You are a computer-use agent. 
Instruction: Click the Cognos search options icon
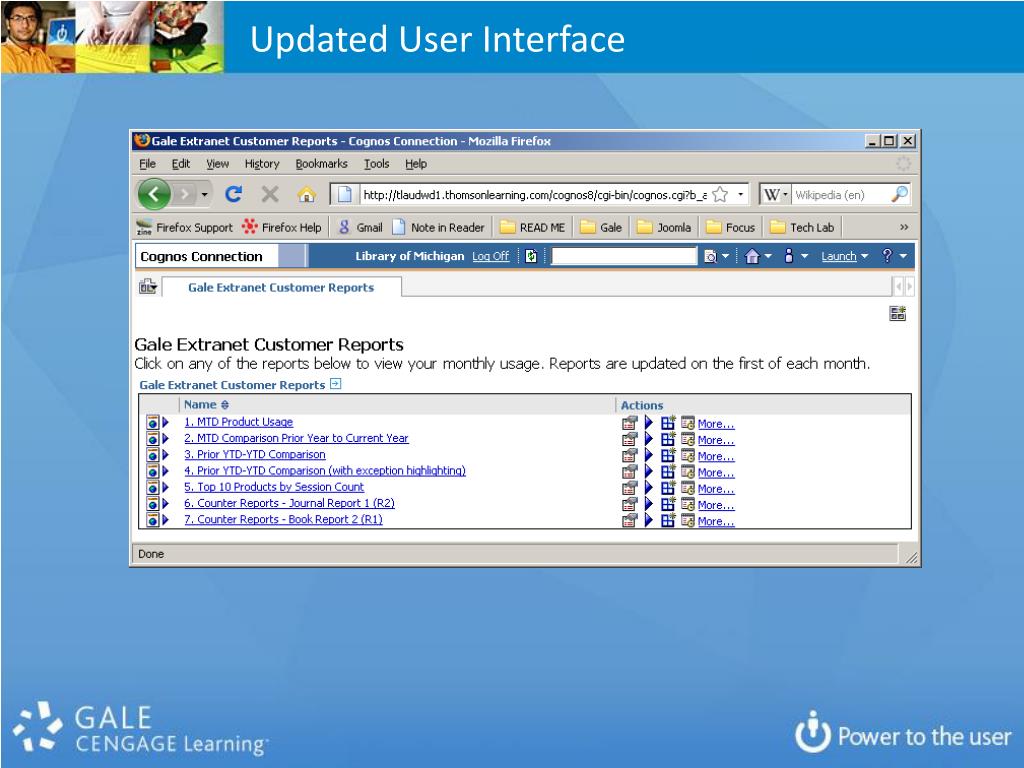pyautogui.click(x=710, y=256)
